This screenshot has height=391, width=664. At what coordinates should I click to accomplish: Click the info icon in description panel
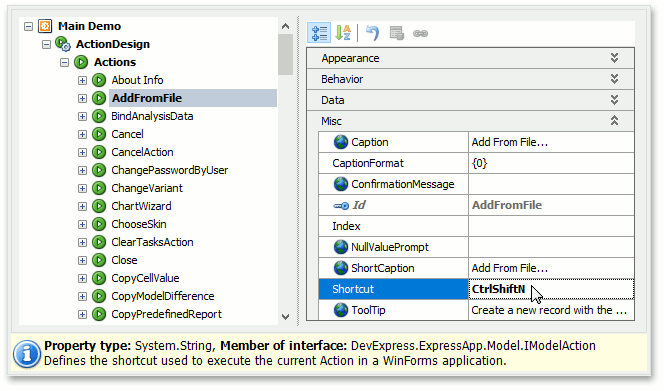tap(27, 354)
